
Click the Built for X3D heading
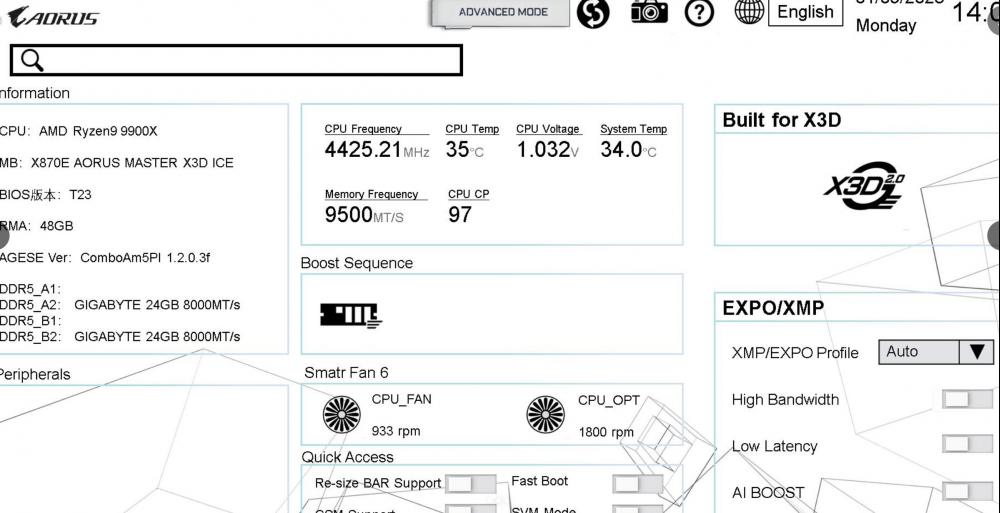782,120
